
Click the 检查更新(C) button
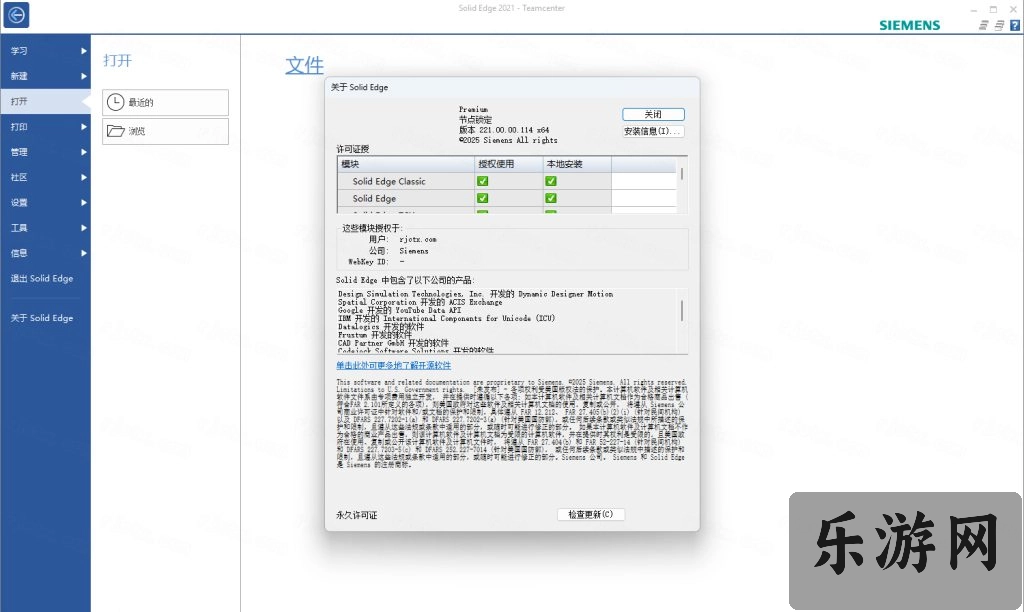(590, 515)
